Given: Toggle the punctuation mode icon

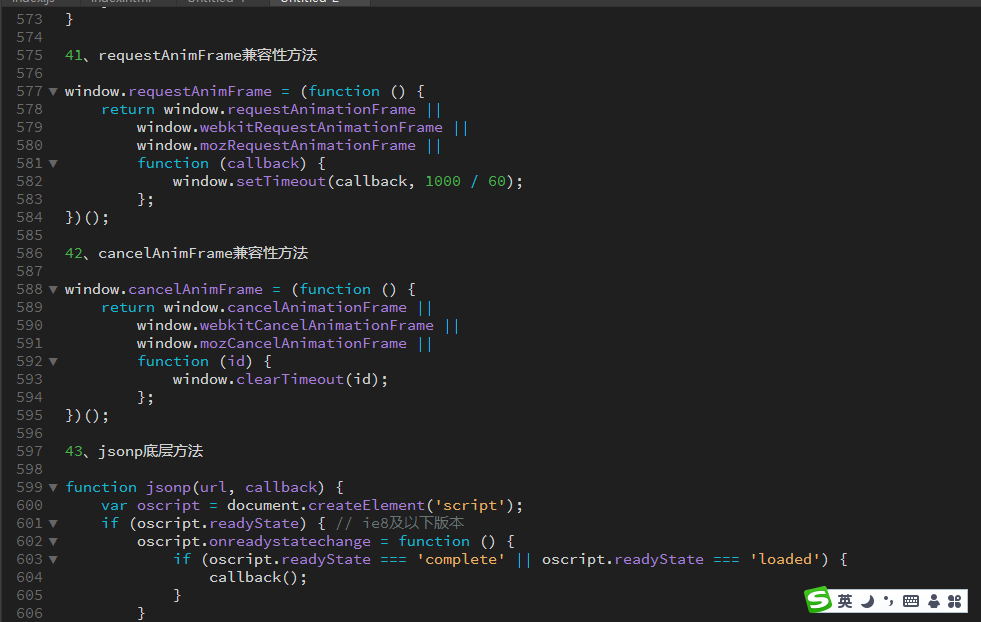Looking at the screenshot, I should tap(887, 601).
